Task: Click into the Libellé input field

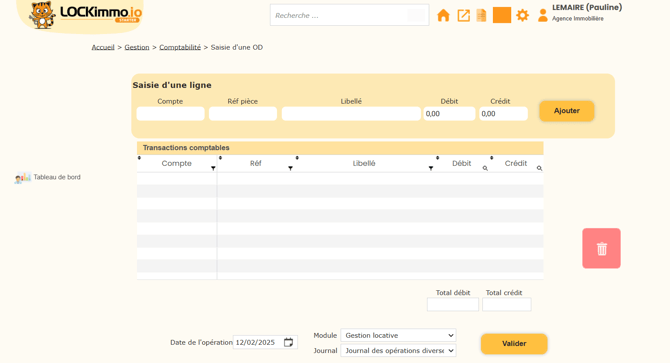Action: (x=351, y=114)
